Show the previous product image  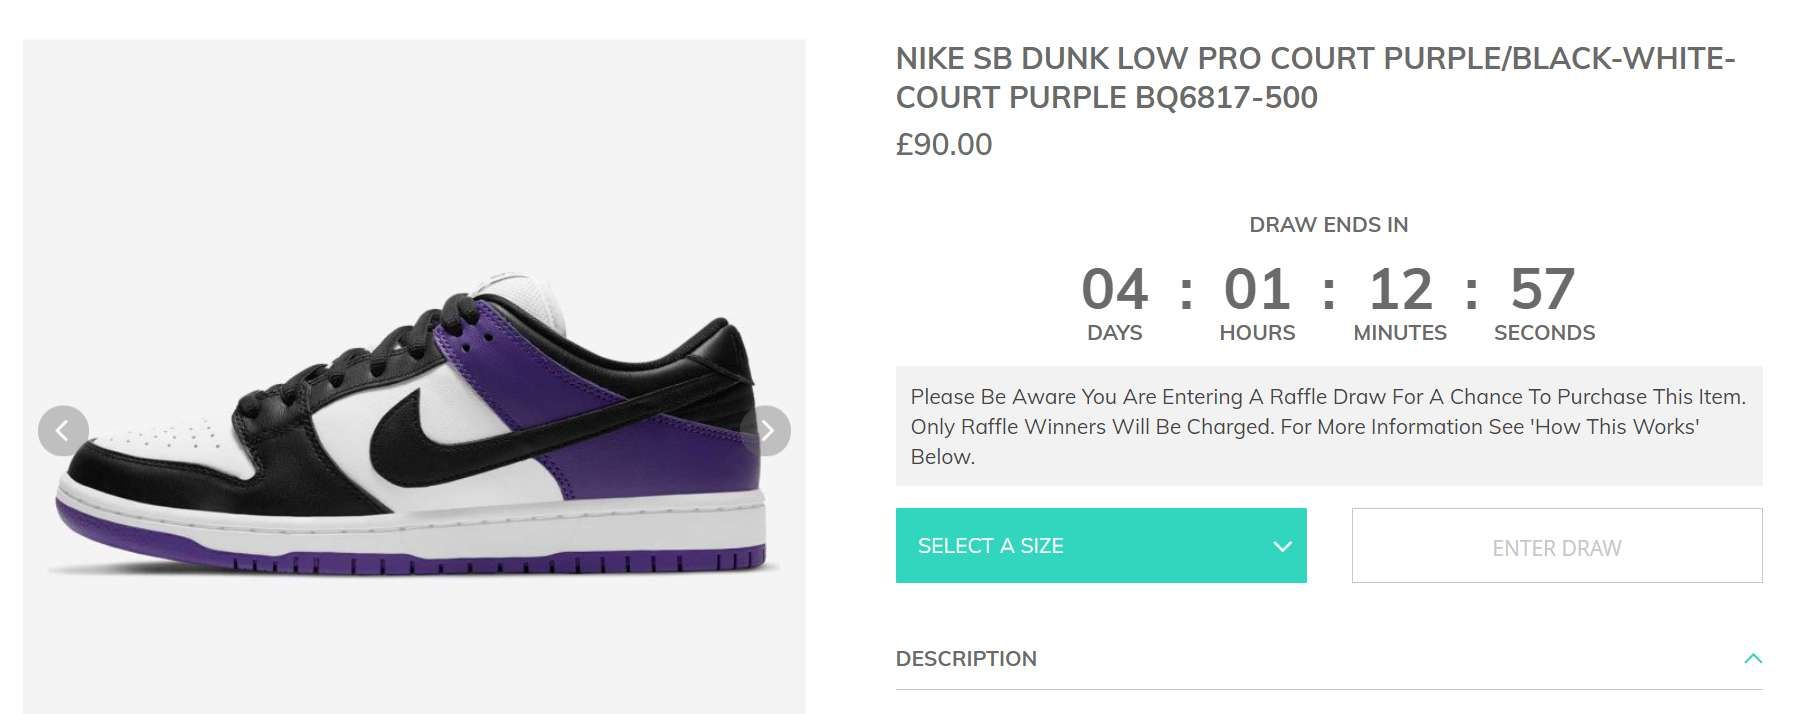63,431
